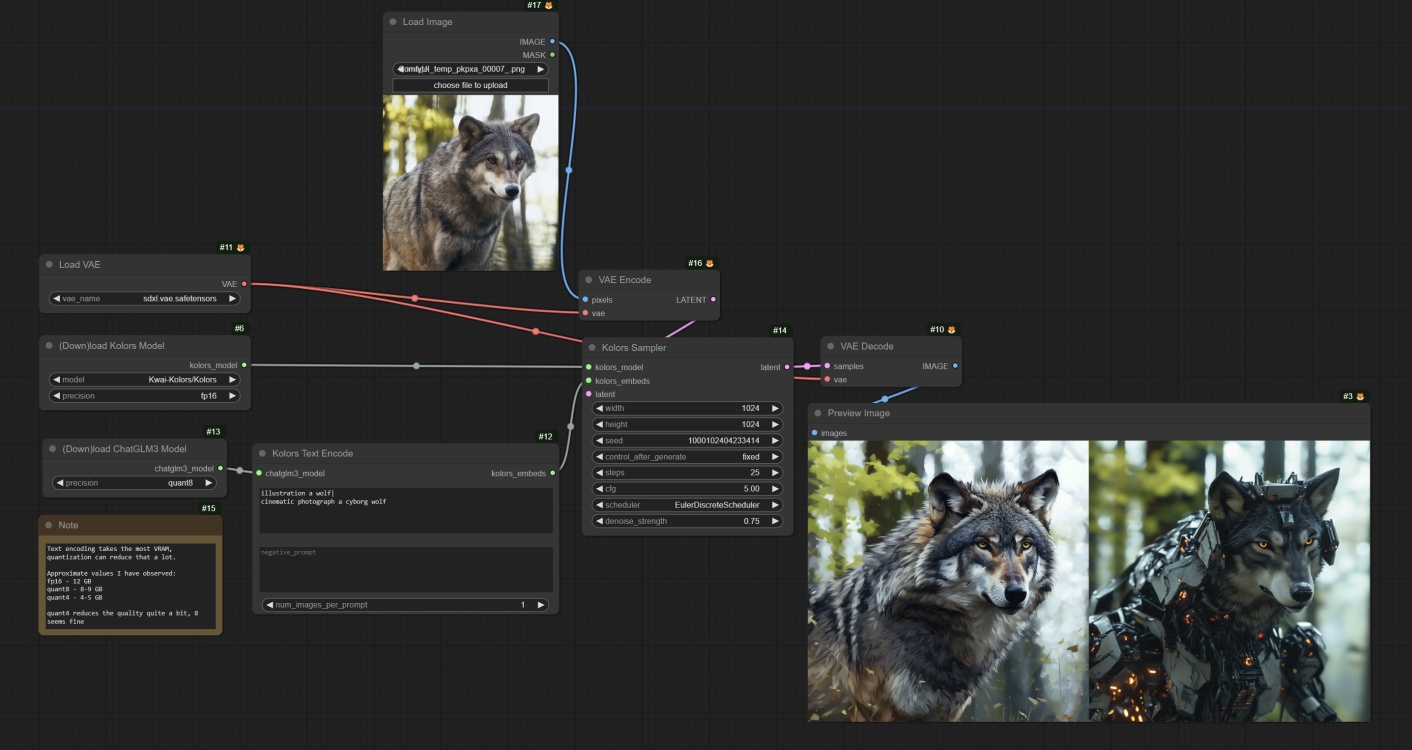
Task: Click the LATENT output port on VAE Encode
Action: (713, 299)
